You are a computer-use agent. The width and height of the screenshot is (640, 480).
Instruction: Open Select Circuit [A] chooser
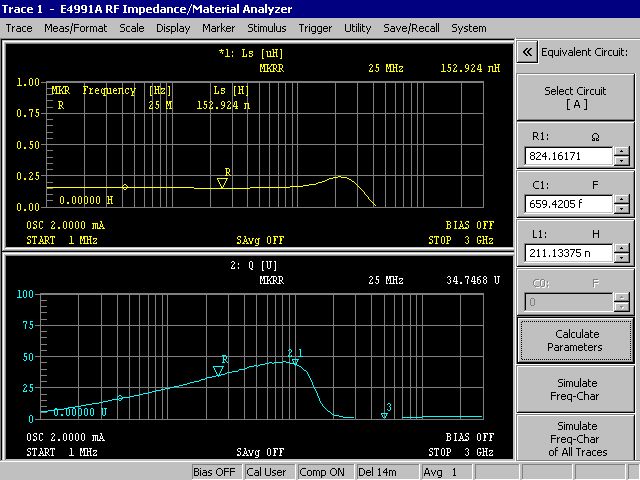point(573,97)
